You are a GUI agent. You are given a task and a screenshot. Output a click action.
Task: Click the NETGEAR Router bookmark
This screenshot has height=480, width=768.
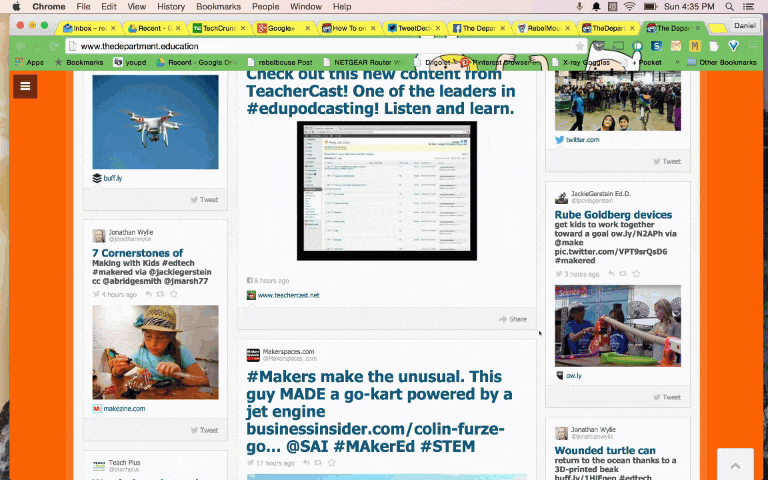363,62
